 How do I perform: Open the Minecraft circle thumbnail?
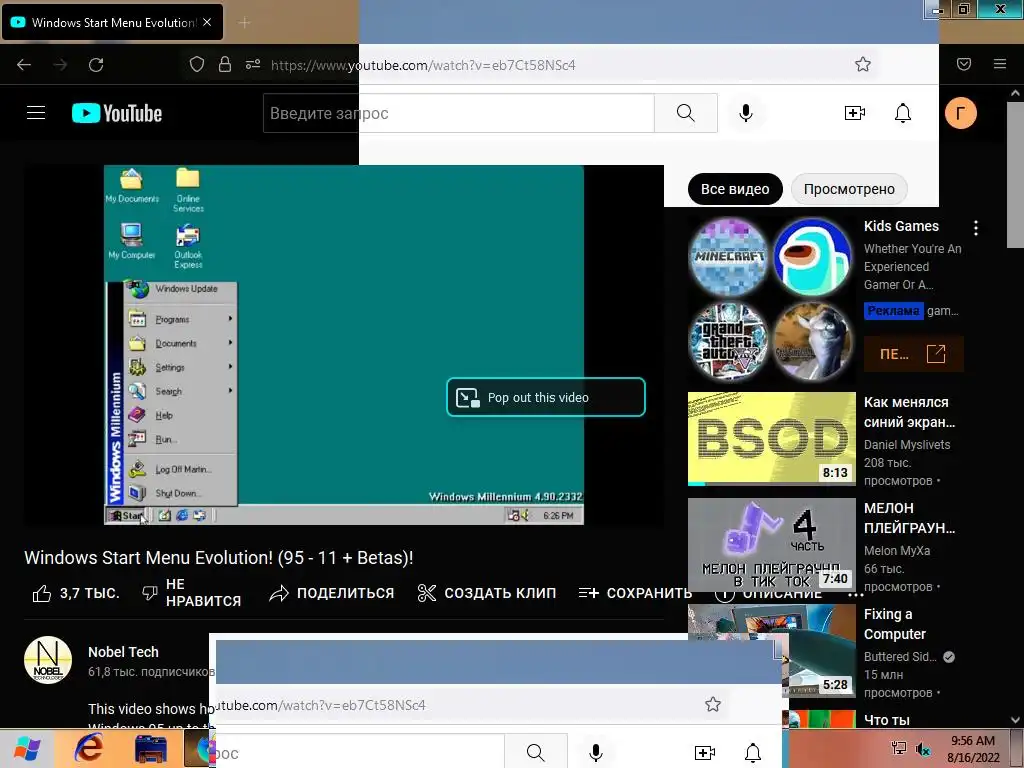[729, 257]
